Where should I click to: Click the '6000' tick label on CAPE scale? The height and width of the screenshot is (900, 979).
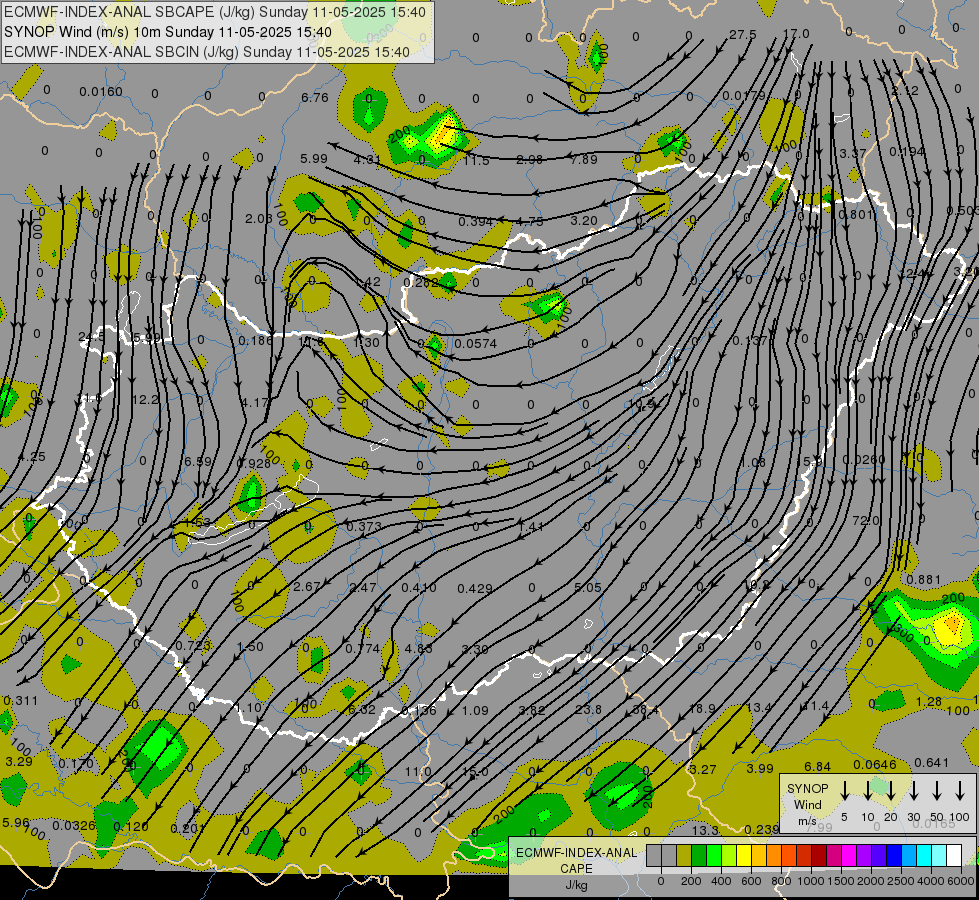click(961, 881)
